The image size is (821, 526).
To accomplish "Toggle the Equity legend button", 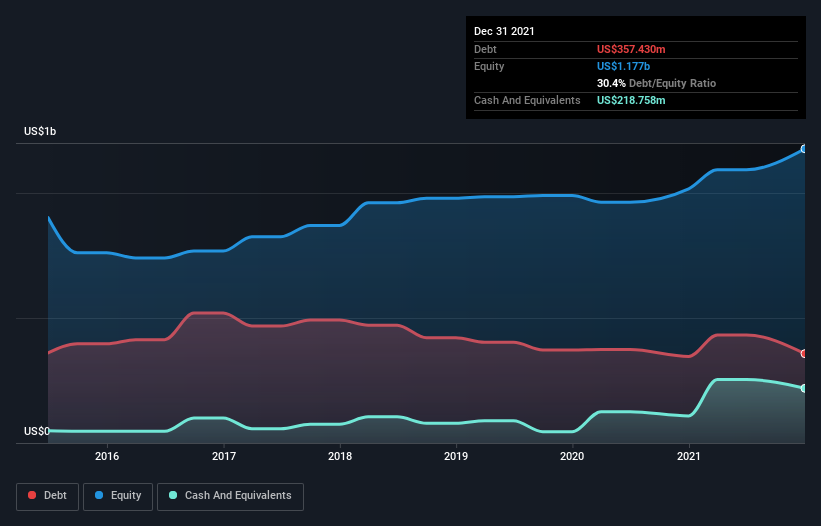I will tap(118, 496).
